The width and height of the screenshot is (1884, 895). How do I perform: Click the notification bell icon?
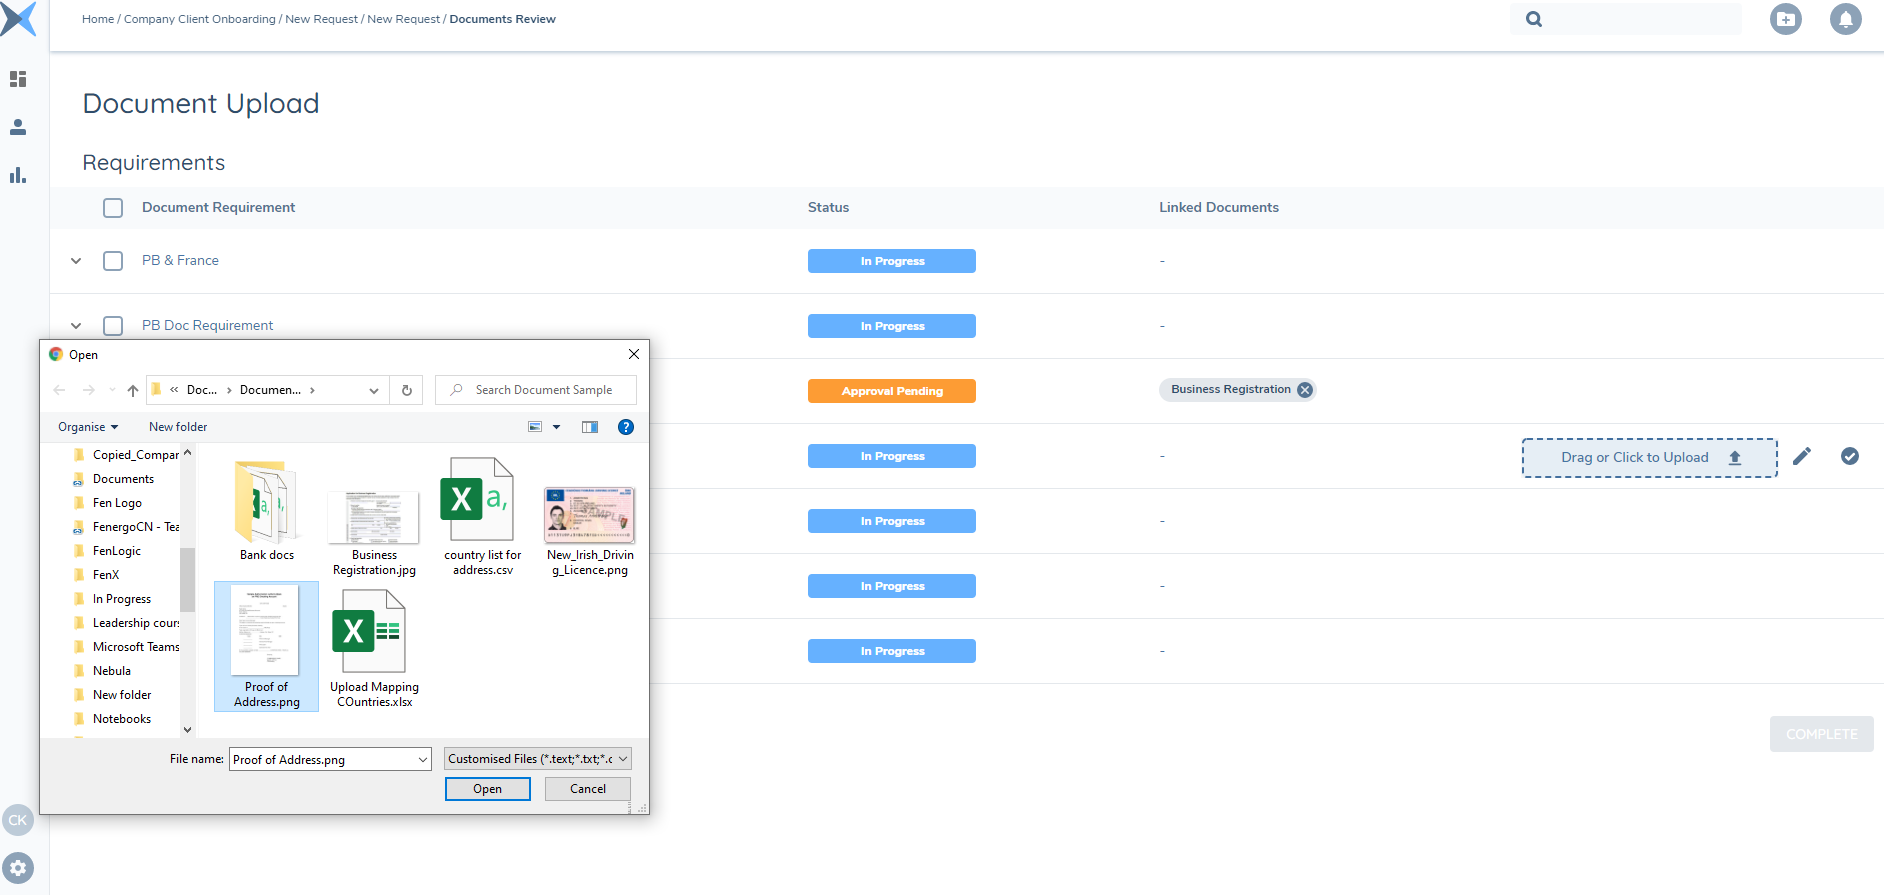tap(1845, 19)
